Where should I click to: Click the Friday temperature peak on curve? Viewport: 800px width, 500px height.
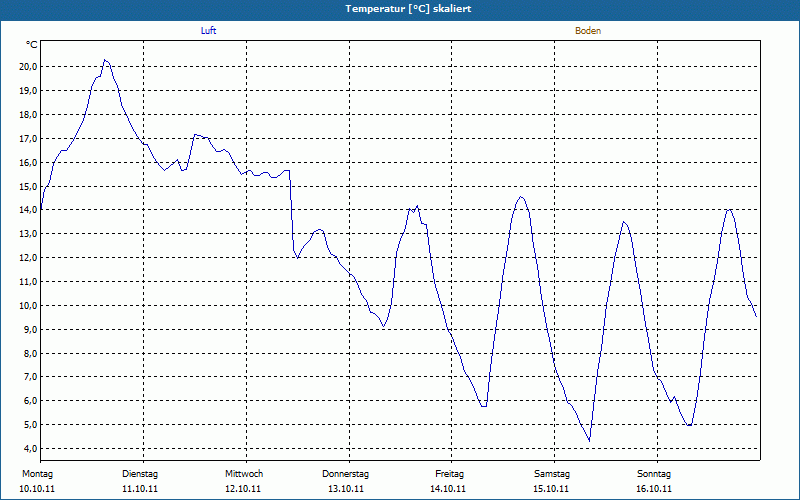tap(521, 196)
